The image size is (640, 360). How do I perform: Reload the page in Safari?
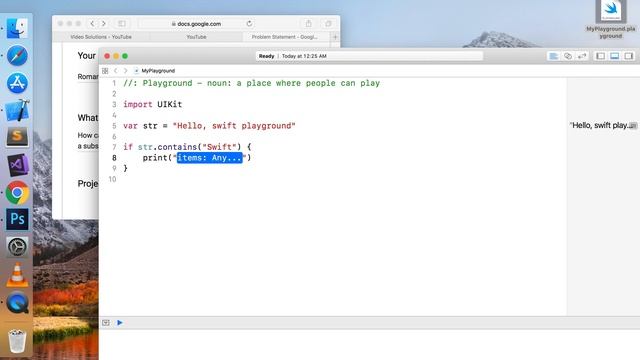[249, 24]
